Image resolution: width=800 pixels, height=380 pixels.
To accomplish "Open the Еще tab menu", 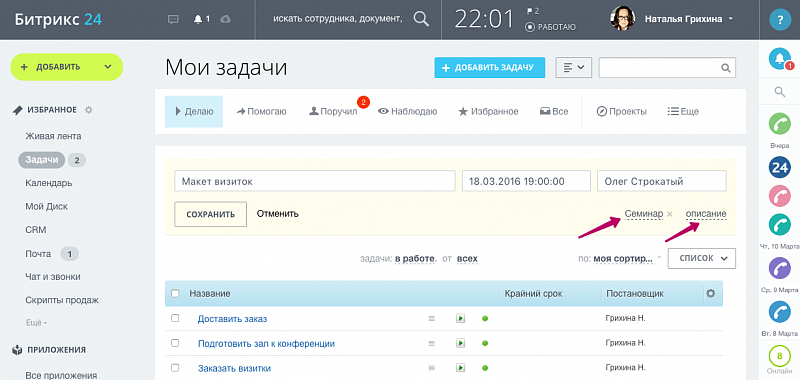I will coord(683,111).
